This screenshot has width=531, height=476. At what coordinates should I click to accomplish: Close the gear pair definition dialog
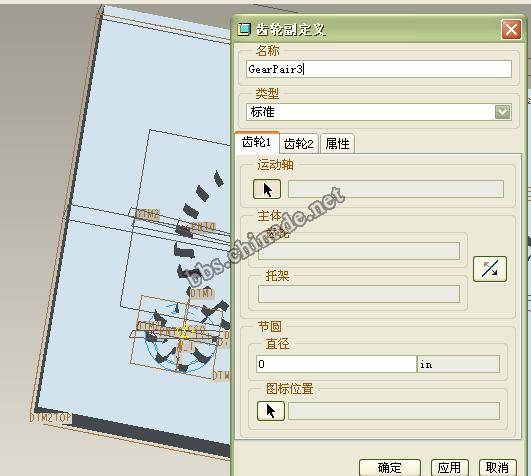click(511, 29)
